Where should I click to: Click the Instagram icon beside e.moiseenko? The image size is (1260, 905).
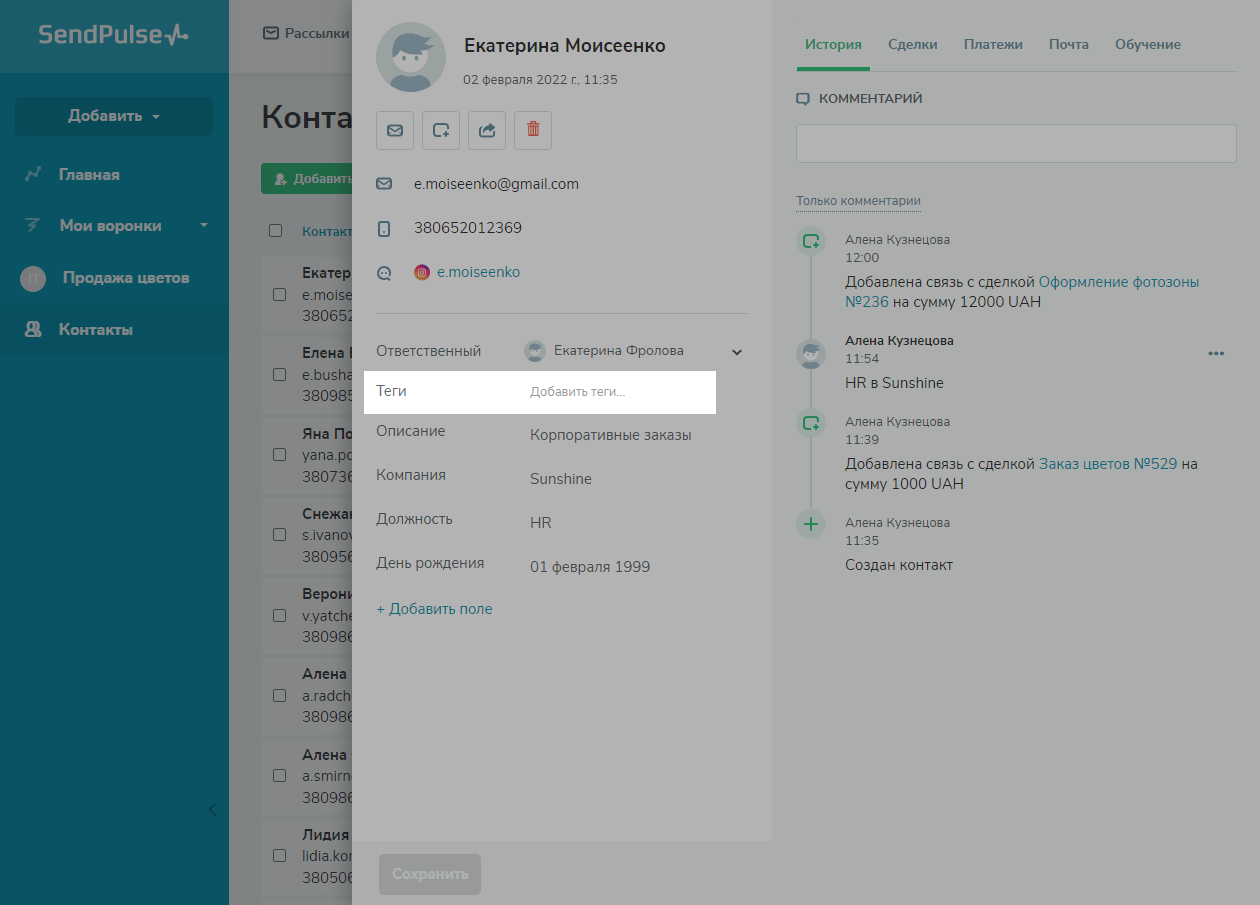click(422, 272)
